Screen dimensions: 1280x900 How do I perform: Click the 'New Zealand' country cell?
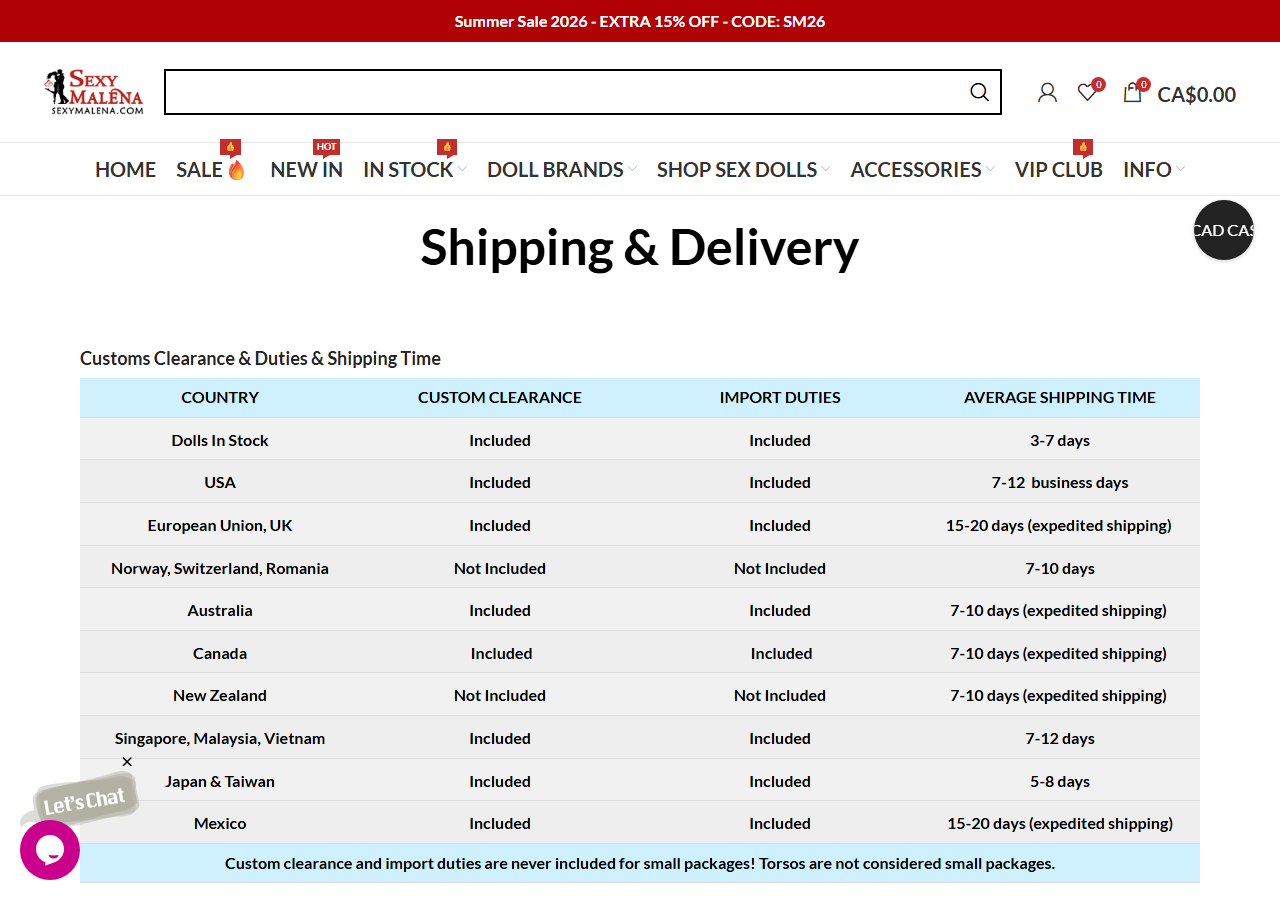(x=220, y=695)
